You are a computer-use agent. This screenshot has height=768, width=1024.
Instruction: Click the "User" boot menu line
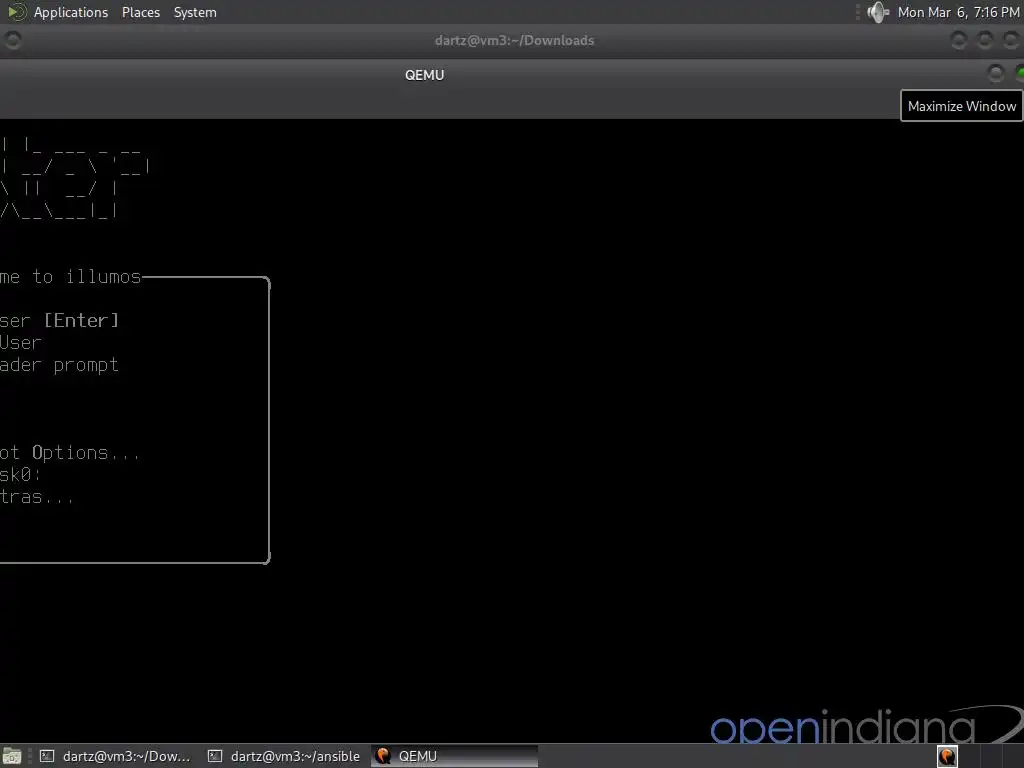click(20, 342)
